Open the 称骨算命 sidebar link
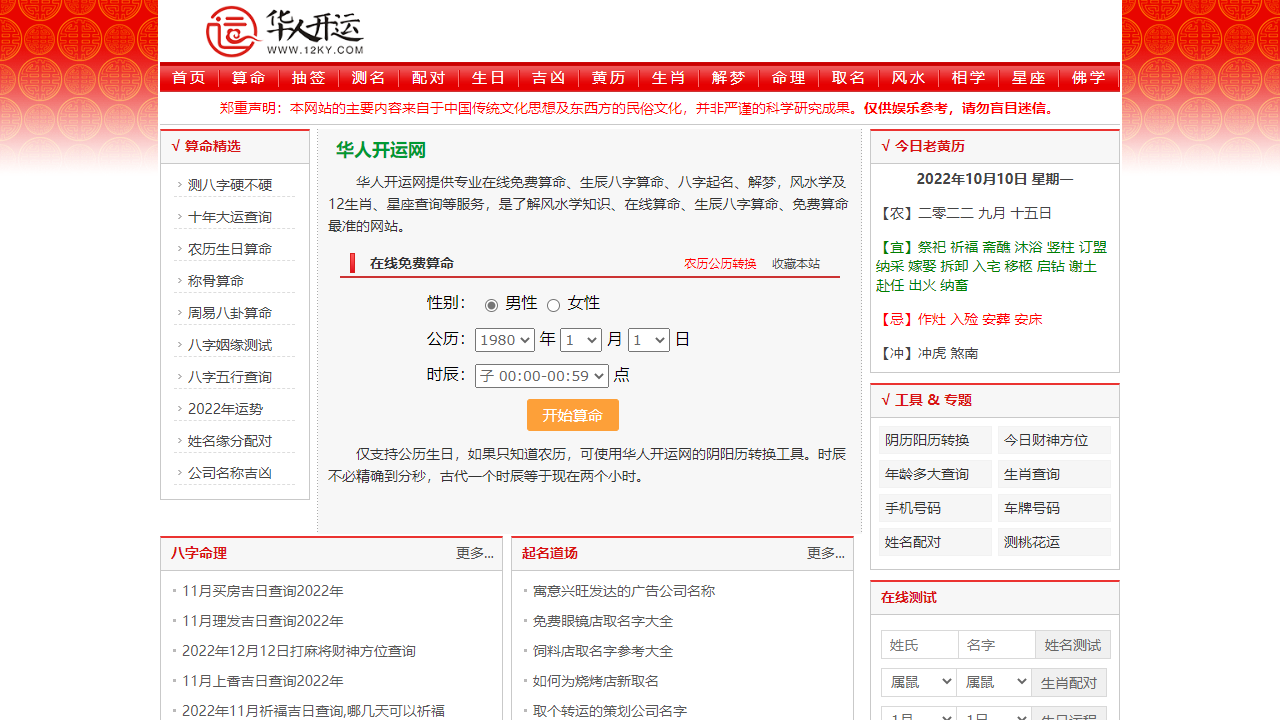 tap(216, 281)
